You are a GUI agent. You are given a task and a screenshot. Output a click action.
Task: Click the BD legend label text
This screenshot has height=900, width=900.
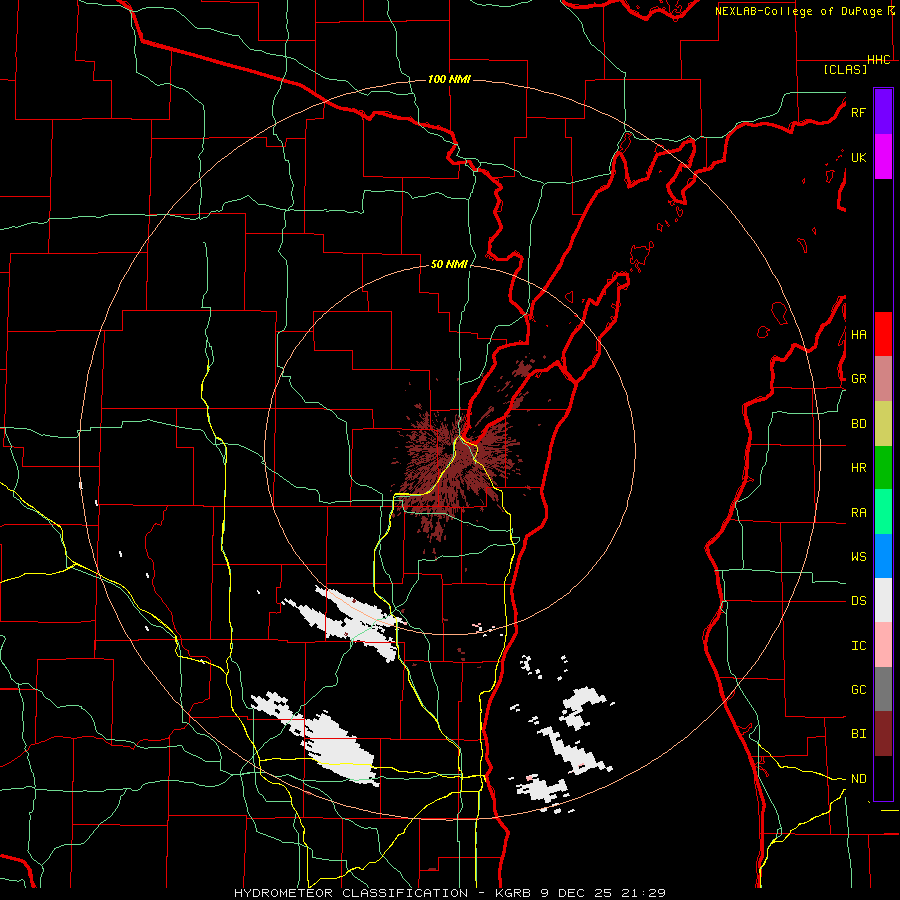coord(858,424)
